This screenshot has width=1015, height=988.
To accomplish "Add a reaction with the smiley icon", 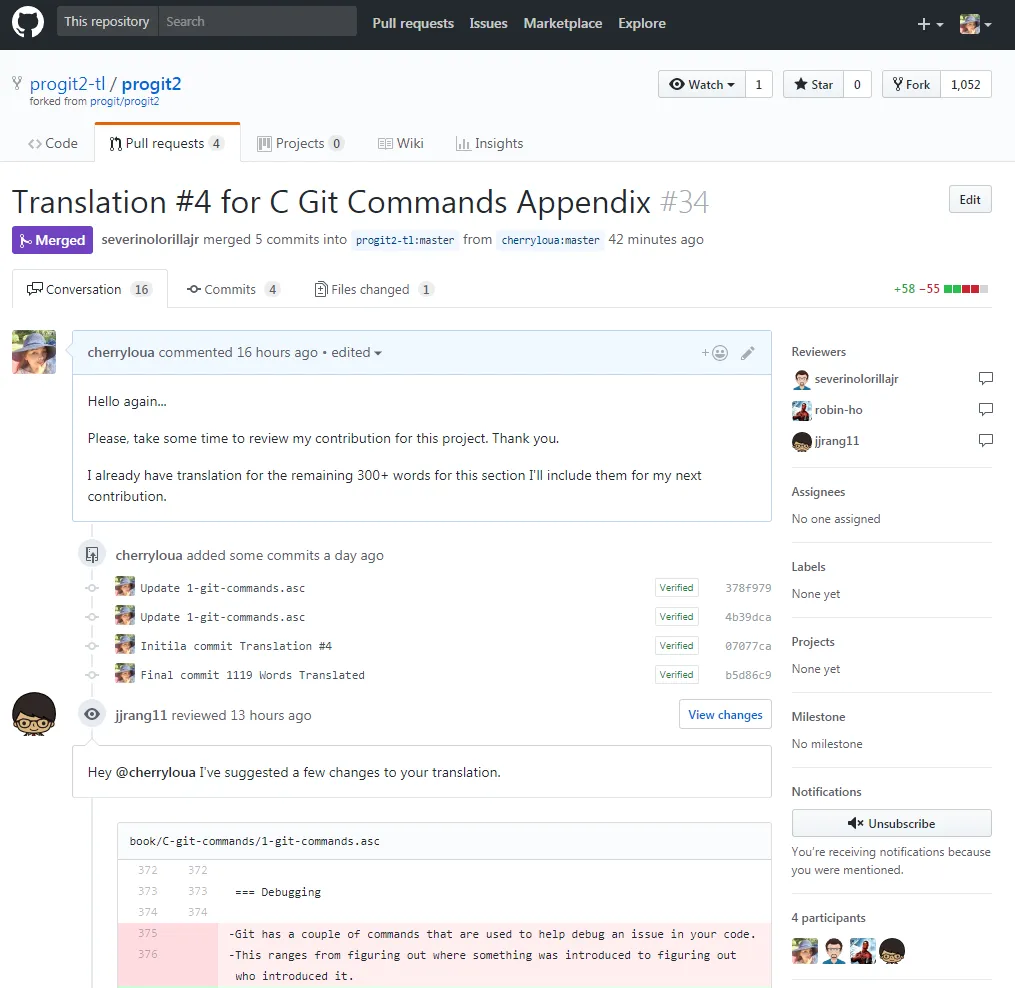I will click(x=715, y=353).
